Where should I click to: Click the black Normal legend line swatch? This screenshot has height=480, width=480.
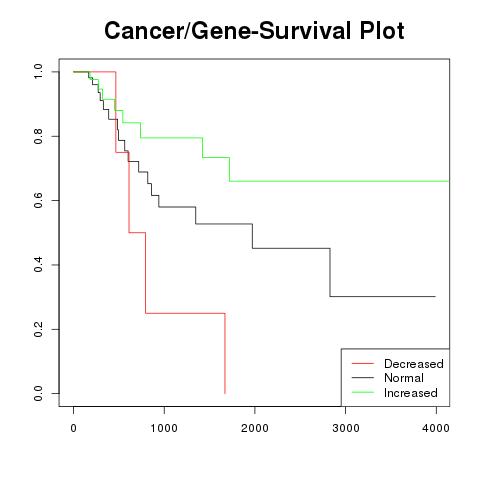pos(363,378)
